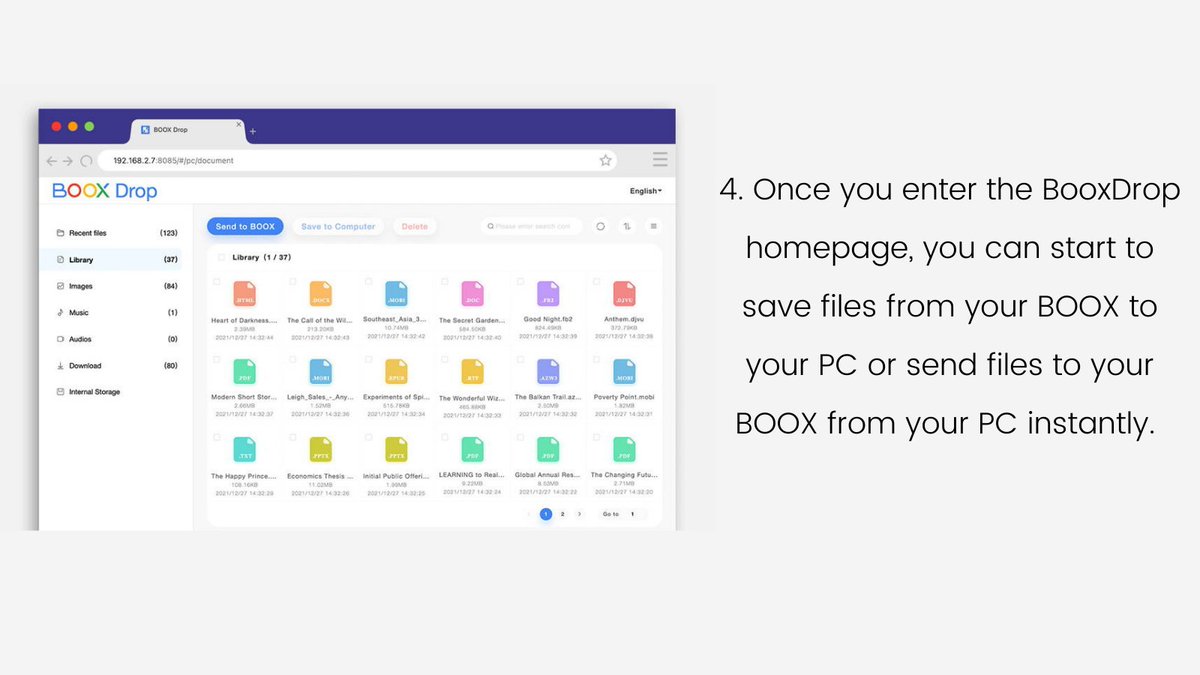1200x675 pixels.
Task: Open the Economics Thesis PPTX icon
Action: tap(321, 449)
